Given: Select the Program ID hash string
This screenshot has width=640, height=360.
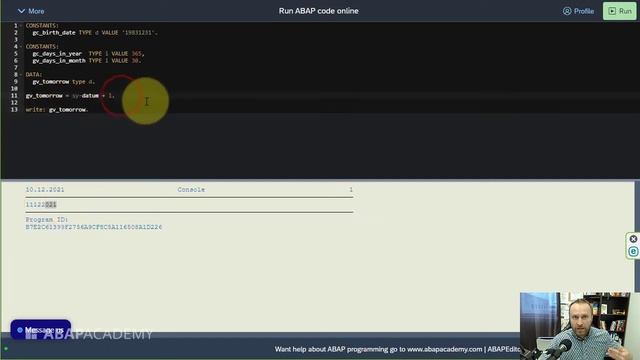Looking at the screenshot, I should click(93, 227).
